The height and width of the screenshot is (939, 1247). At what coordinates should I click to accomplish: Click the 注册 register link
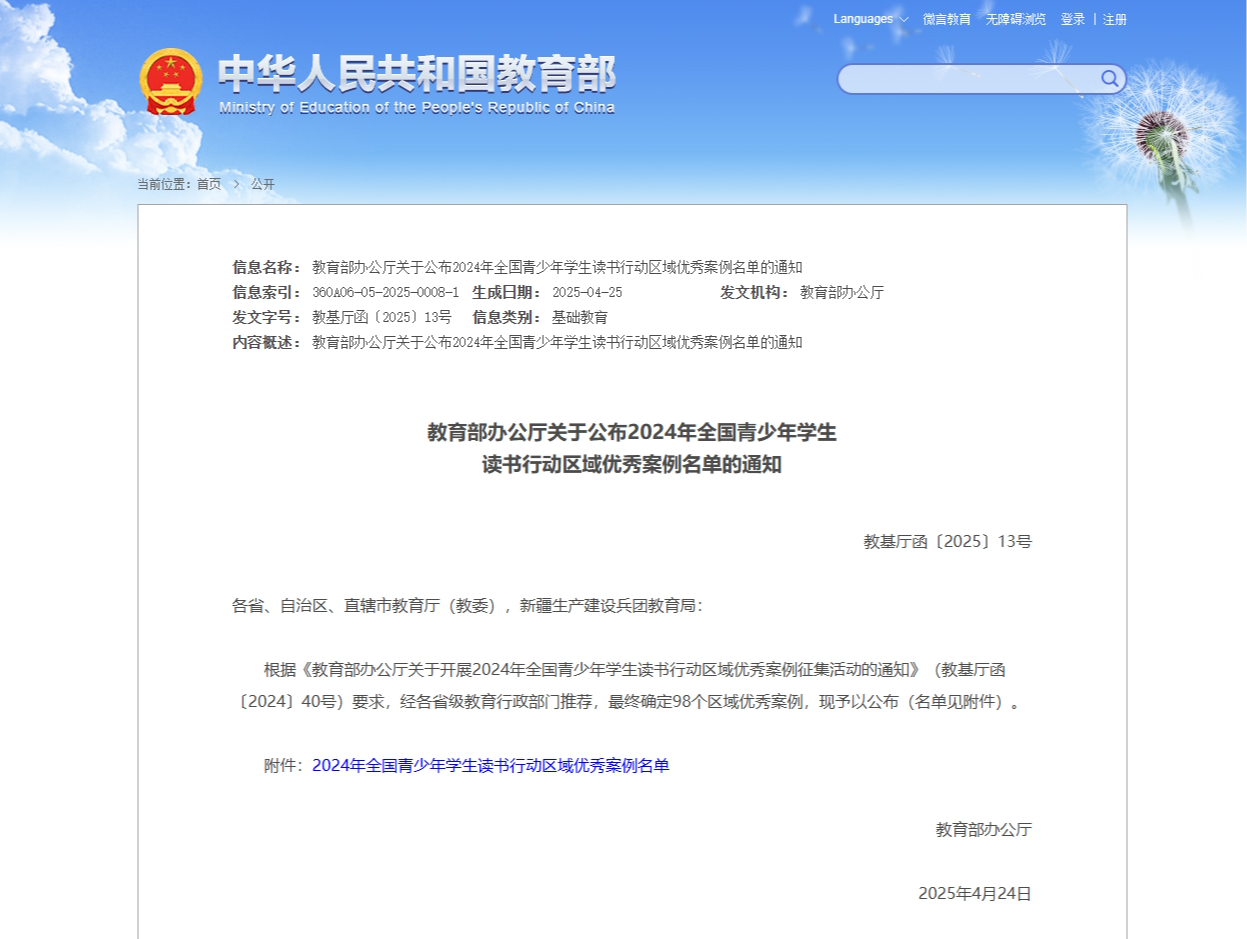[1115, 19]
